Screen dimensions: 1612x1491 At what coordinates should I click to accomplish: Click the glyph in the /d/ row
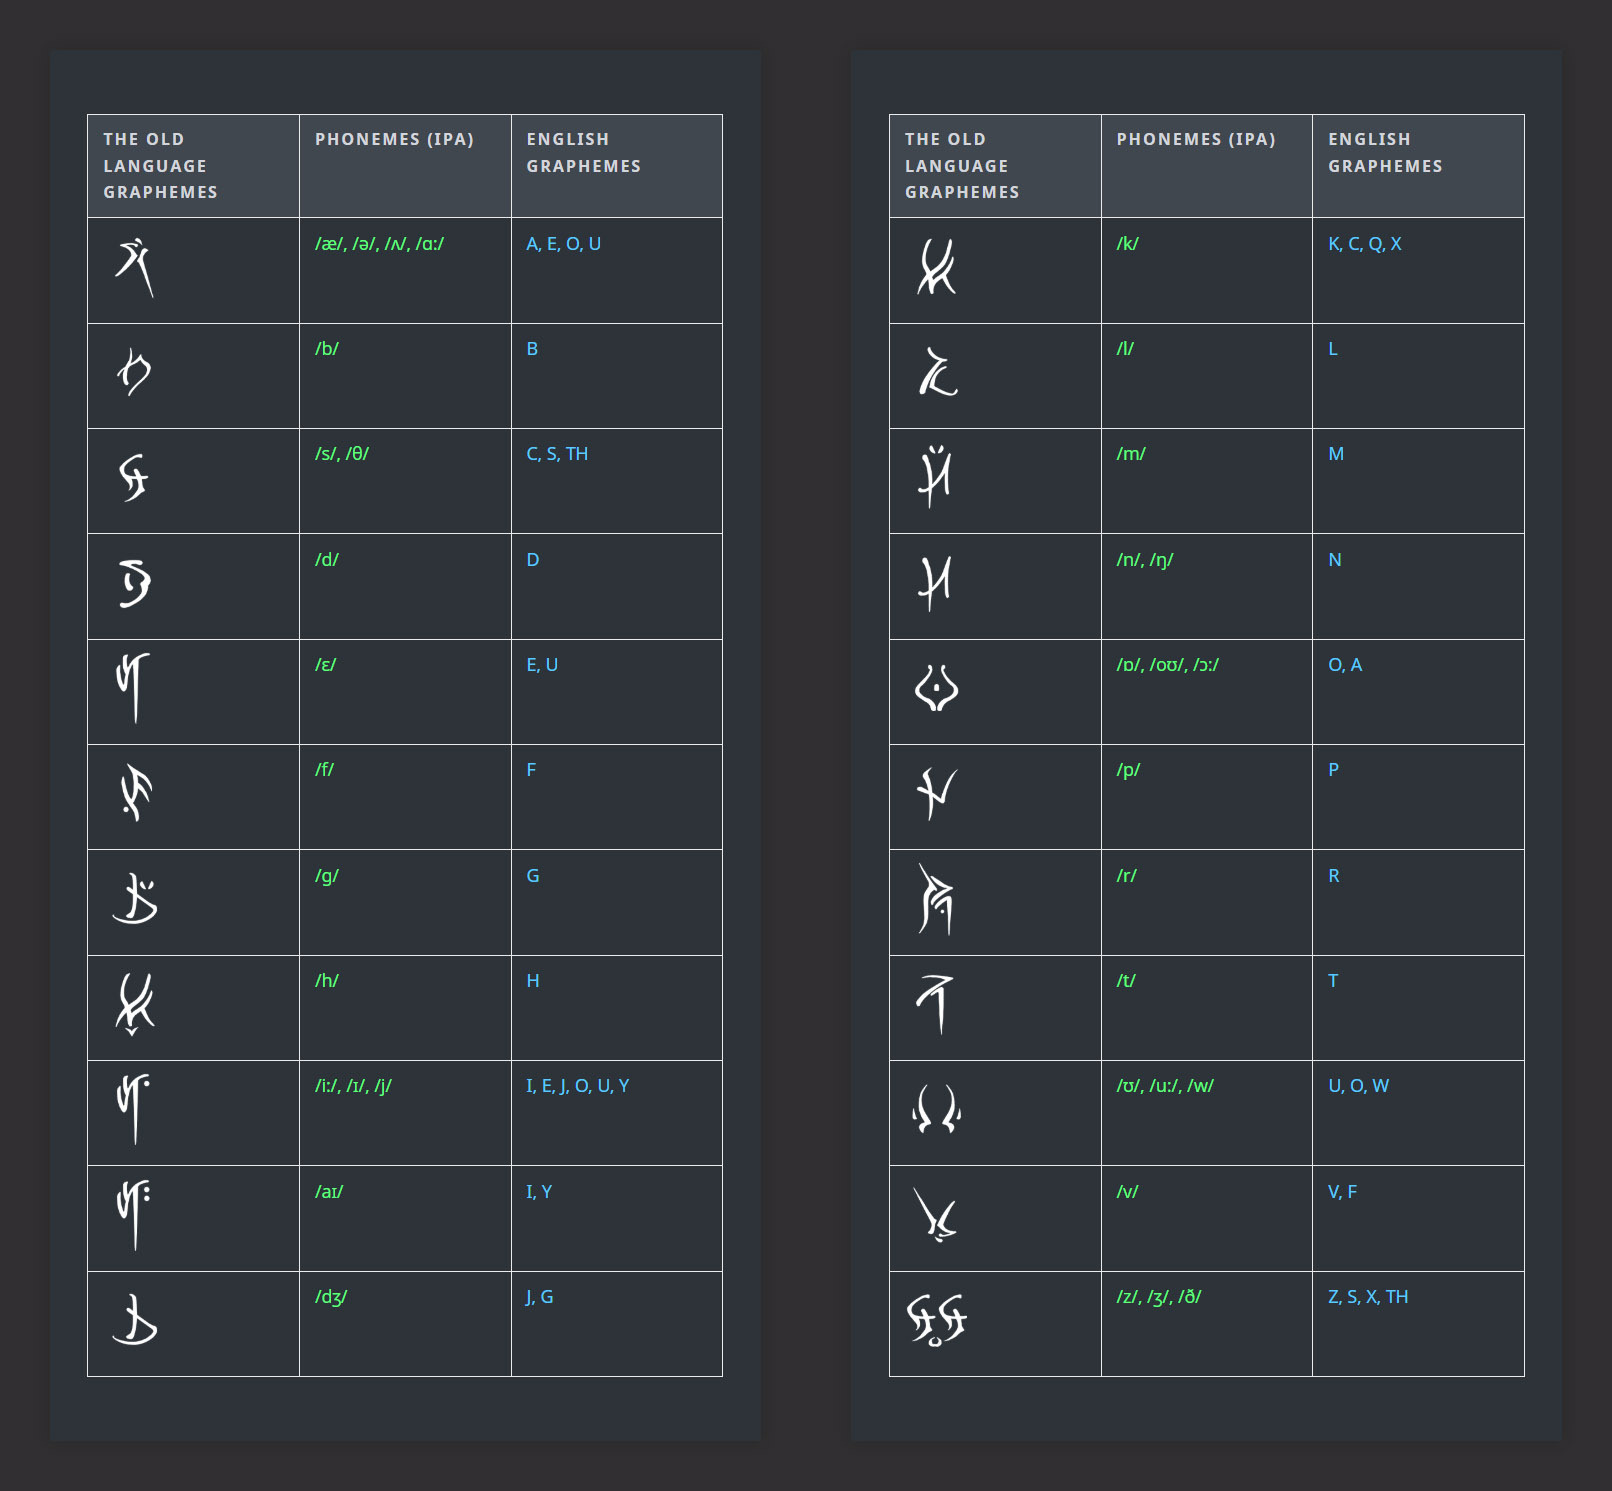(x=135, y=583)
